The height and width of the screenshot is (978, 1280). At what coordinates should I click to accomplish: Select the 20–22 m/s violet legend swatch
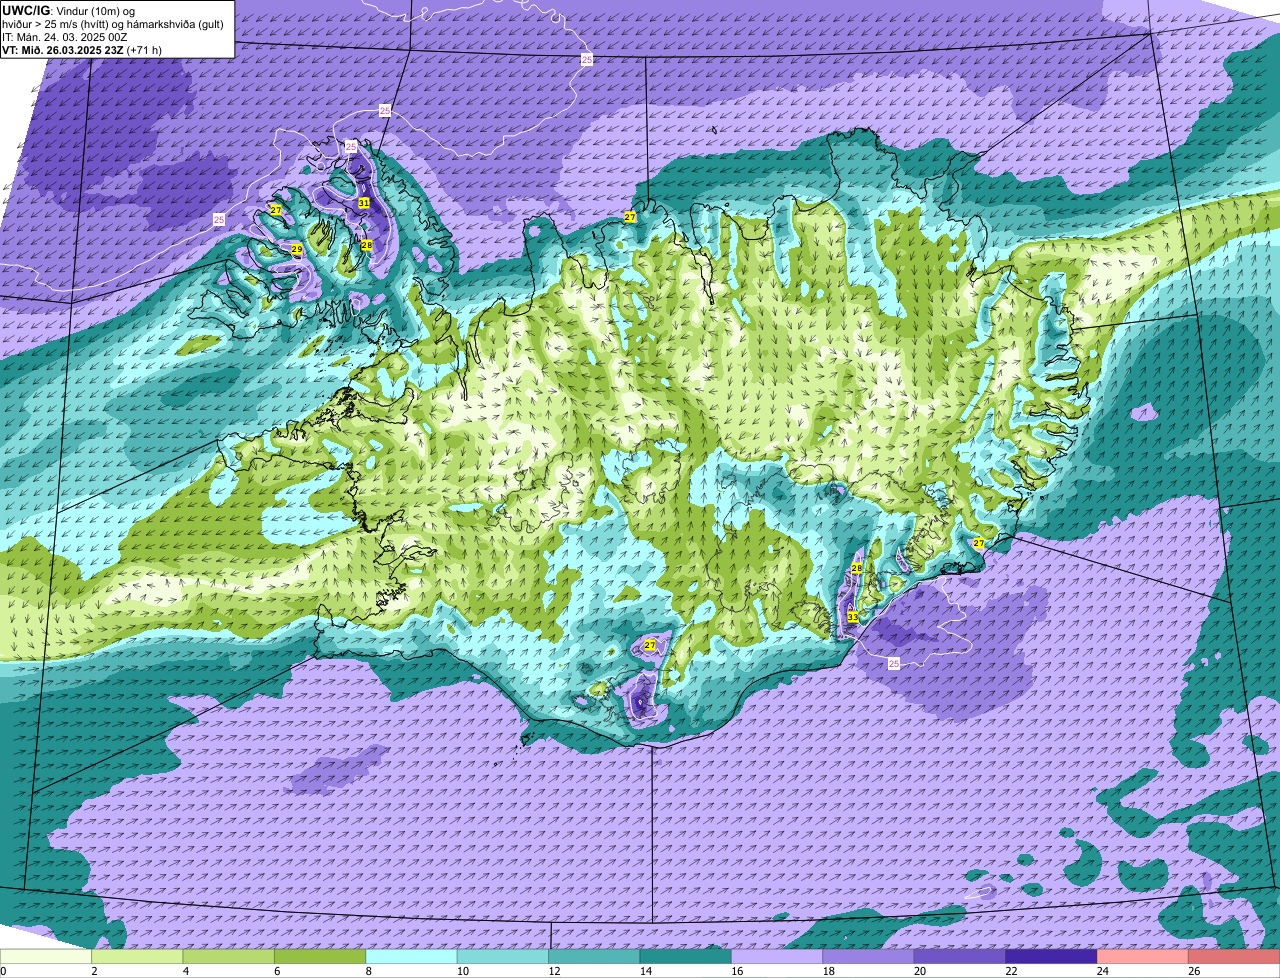point(960,956)
